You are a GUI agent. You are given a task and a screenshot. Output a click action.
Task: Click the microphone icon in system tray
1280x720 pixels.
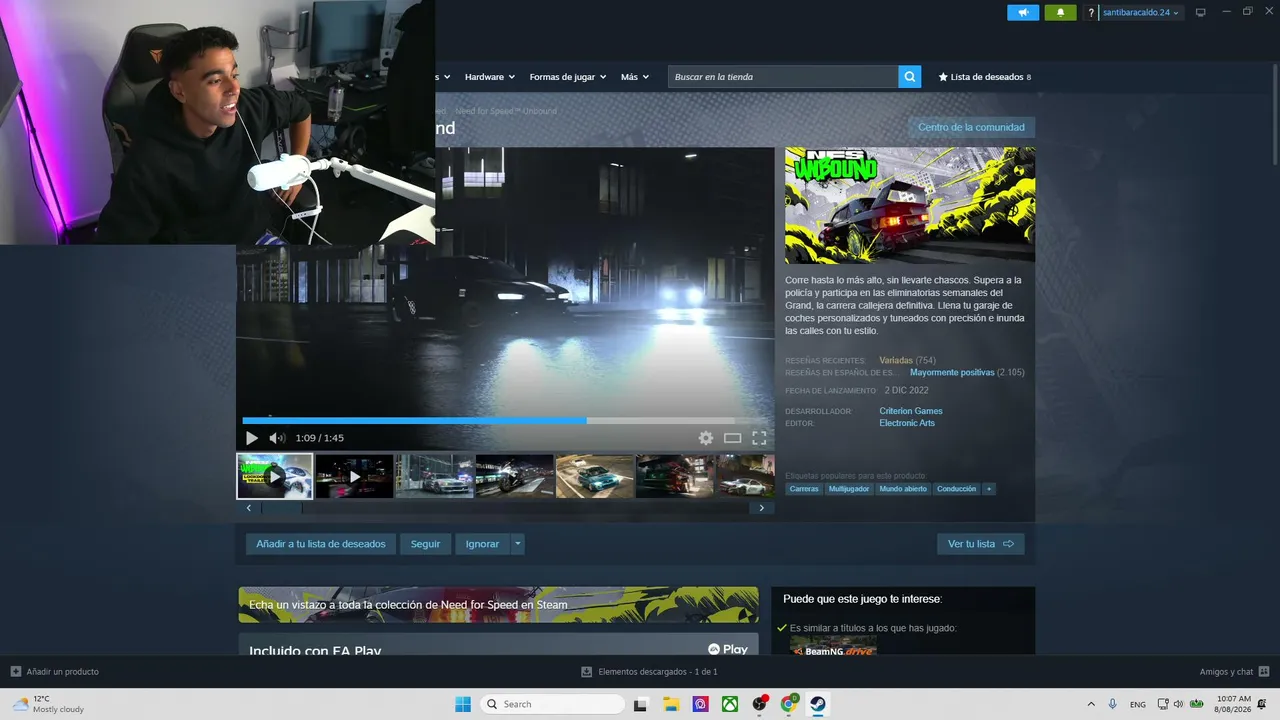1112,704
